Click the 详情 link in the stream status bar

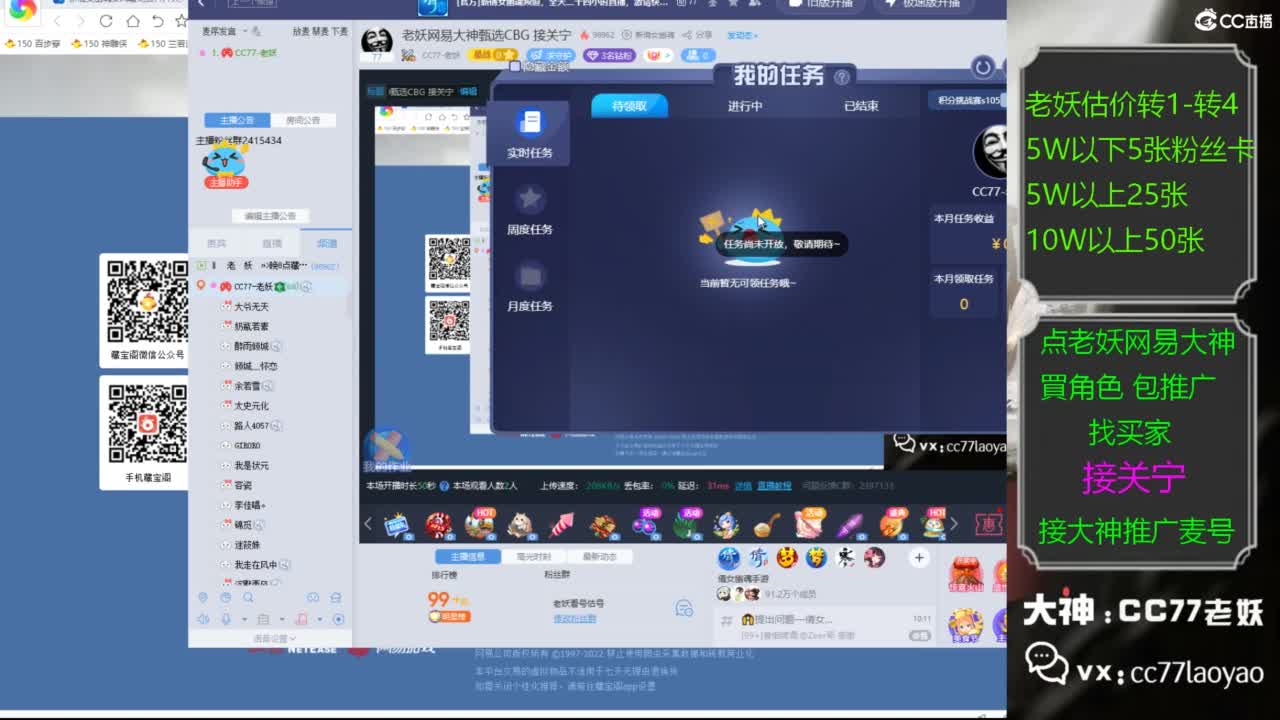point(743,486)
